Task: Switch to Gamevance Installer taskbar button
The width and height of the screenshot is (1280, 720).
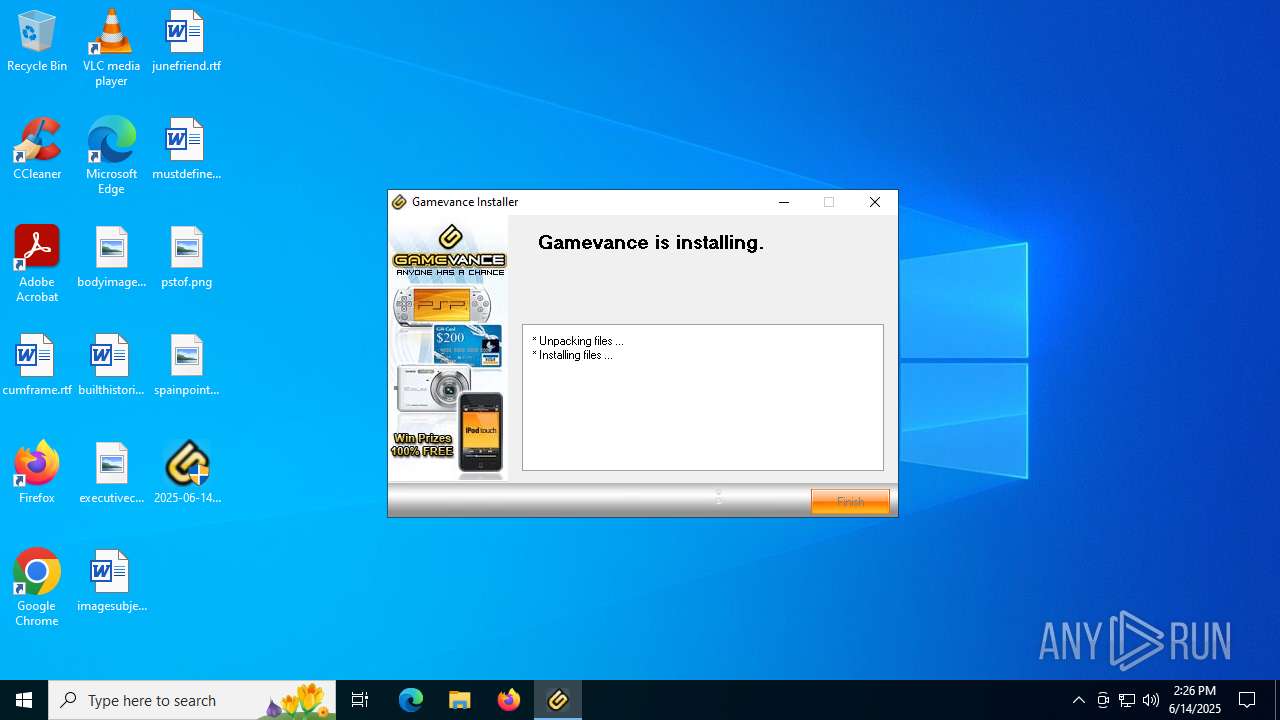Action: pyautogui.click(x=558, y=700)
